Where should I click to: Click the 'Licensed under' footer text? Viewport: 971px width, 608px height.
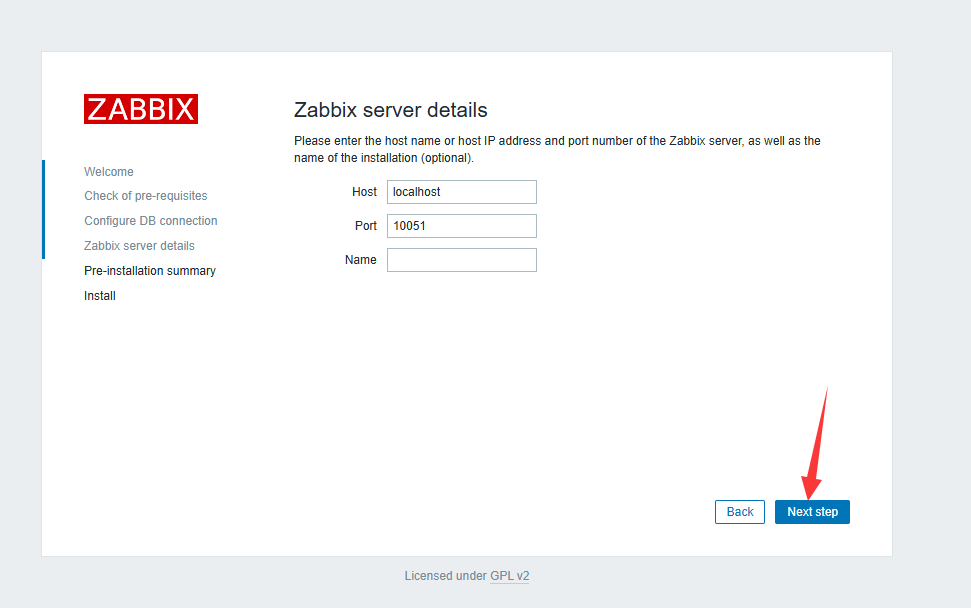[446, 576]
